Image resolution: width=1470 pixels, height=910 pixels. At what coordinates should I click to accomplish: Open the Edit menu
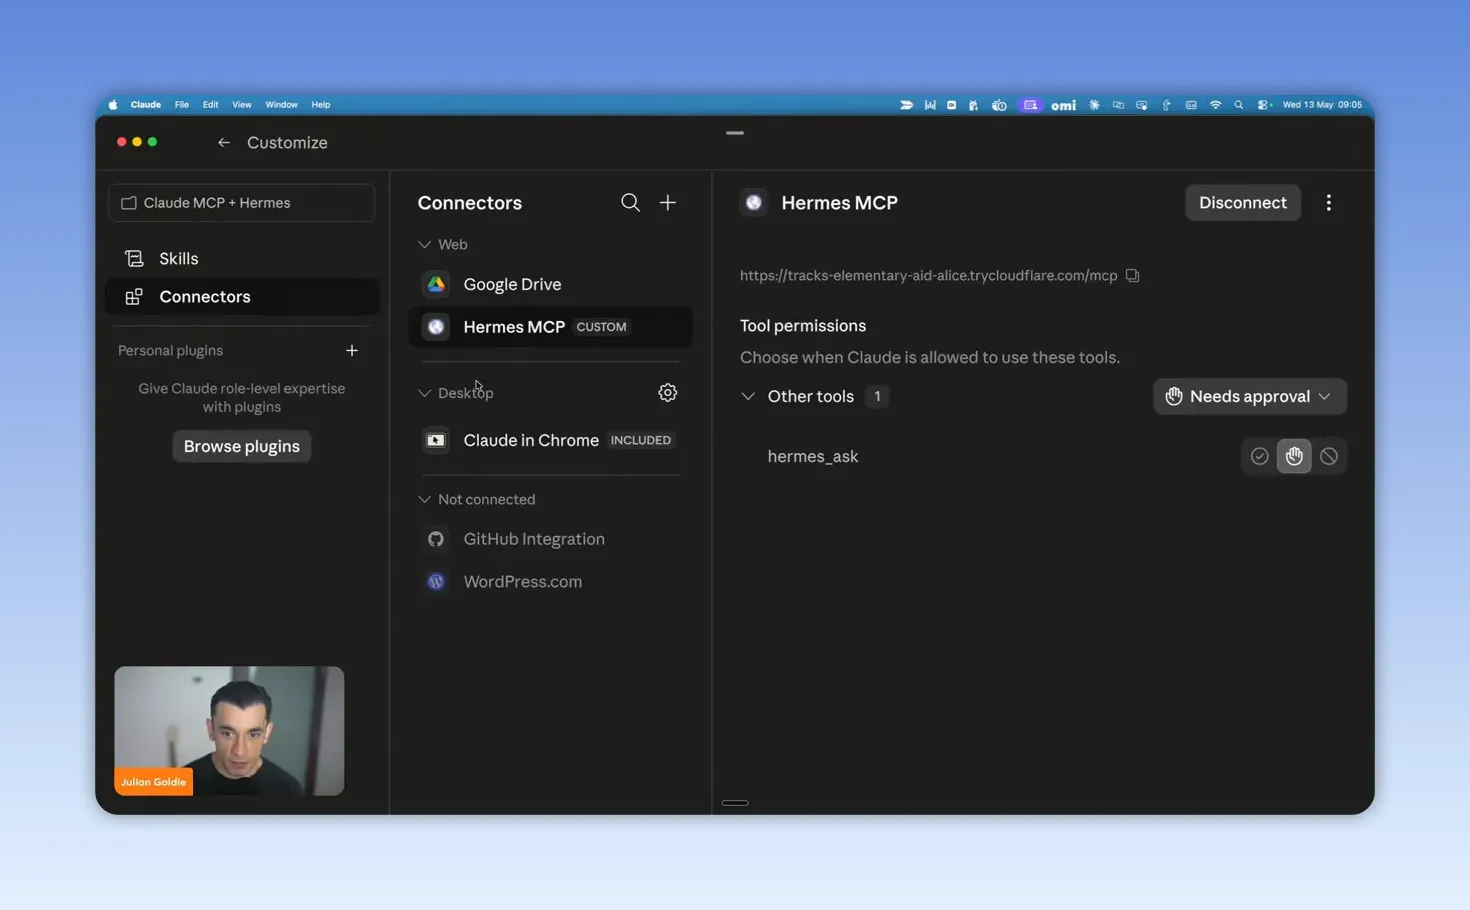[210, 105]
